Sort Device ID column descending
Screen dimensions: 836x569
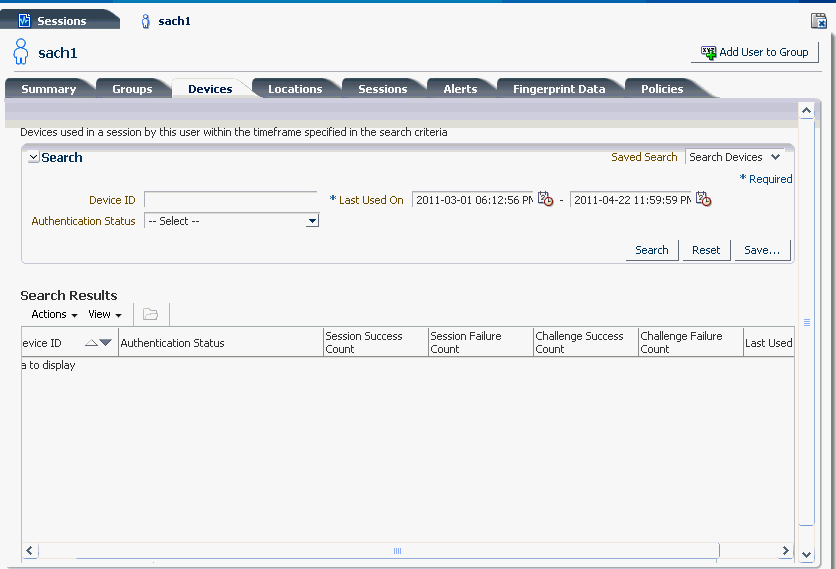click(106, 342)
